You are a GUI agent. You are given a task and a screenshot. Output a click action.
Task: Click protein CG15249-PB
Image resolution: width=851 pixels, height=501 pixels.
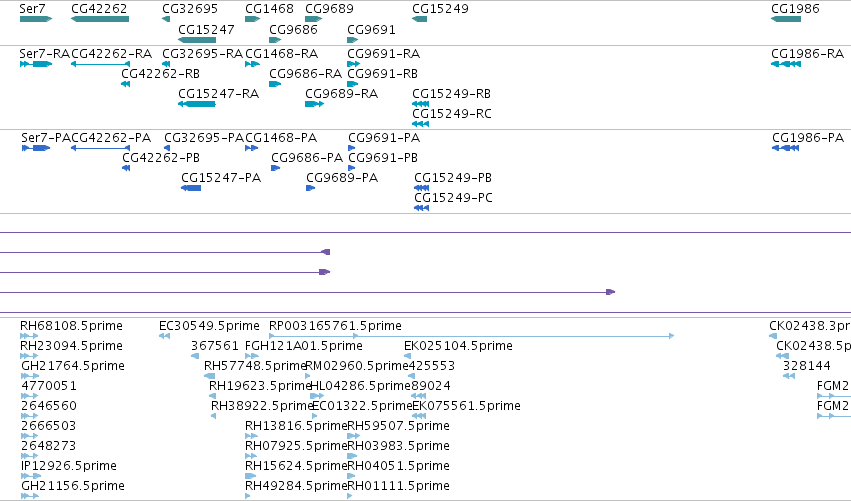click(422, 188)
